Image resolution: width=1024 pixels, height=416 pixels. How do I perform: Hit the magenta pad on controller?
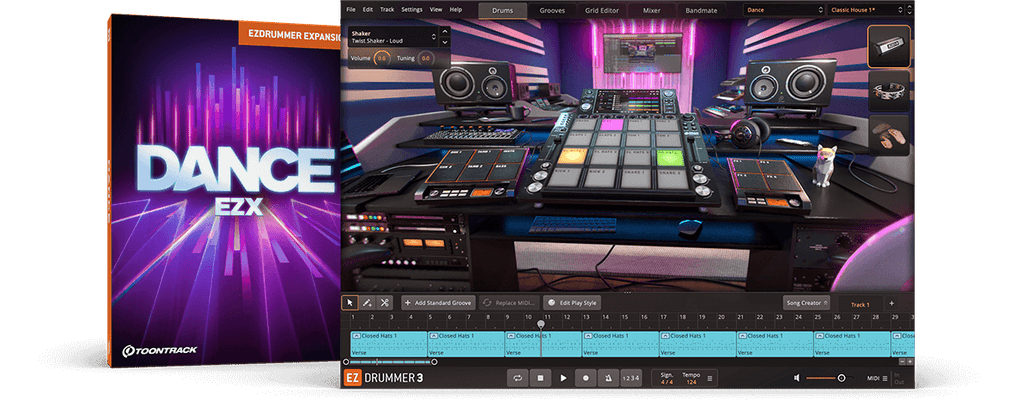(x=612, y=123)
